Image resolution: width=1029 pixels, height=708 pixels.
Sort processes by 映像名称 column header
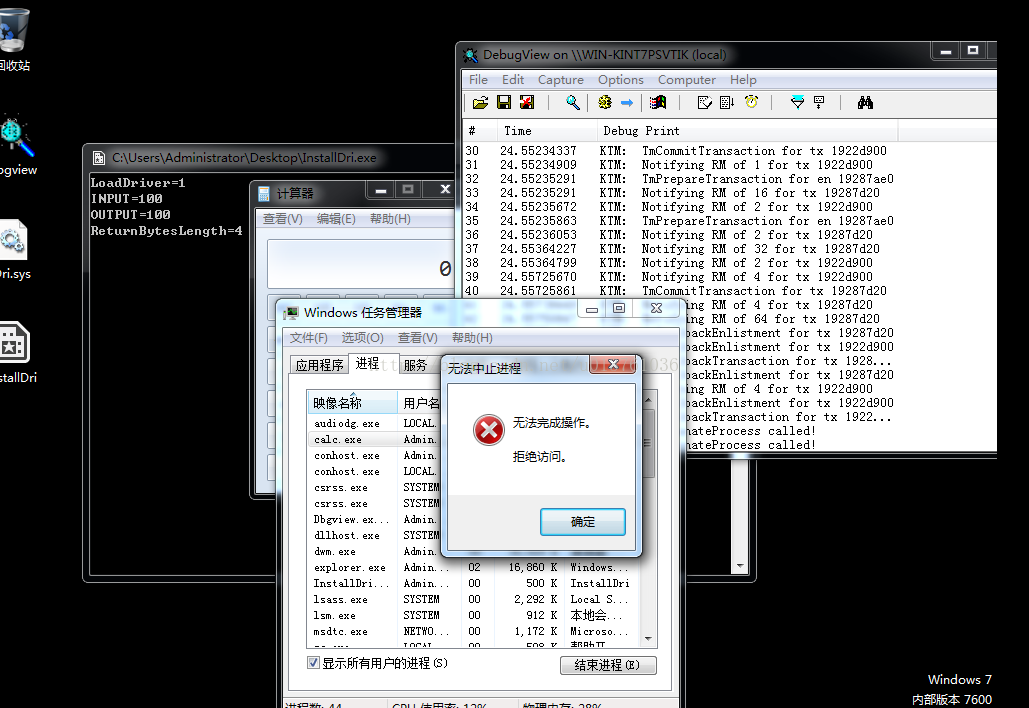(x=352, y=402)
